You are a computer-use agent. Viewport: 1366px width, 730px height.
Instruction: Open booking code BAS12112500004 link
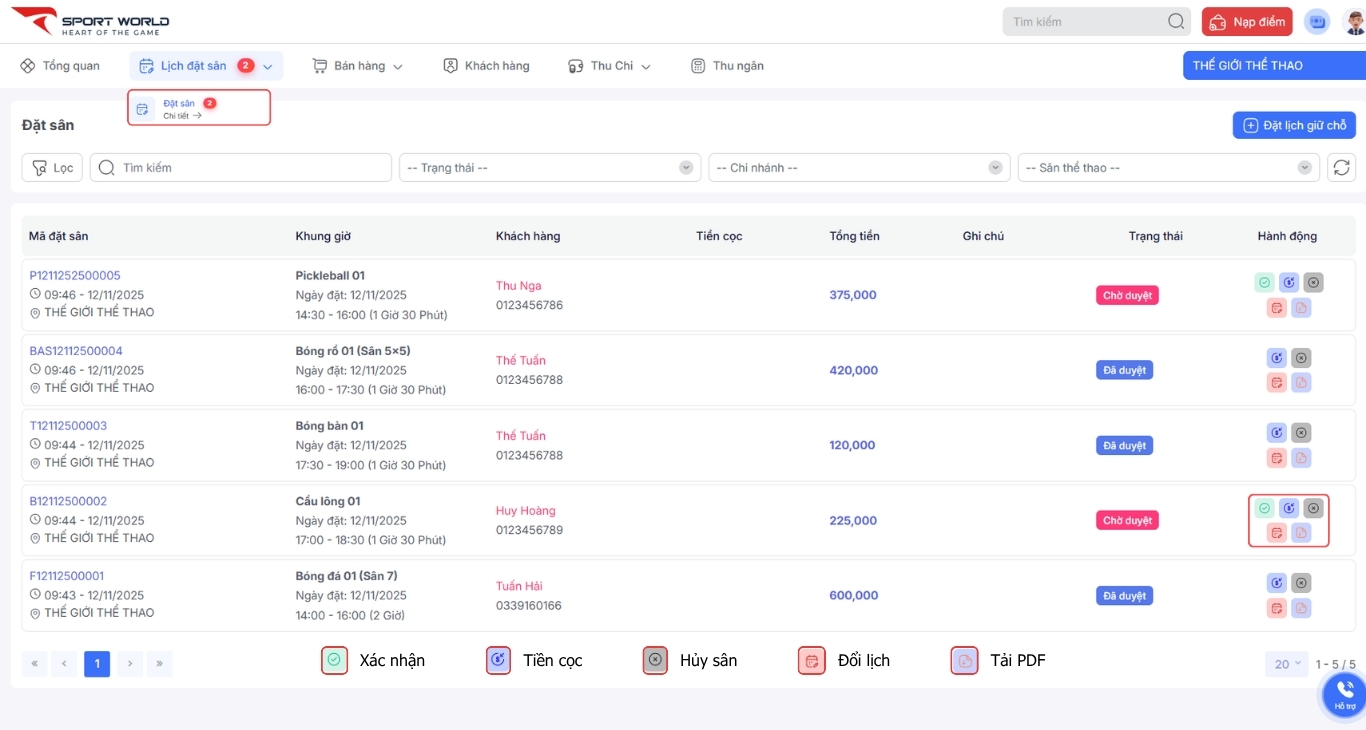tap(76, 351)
